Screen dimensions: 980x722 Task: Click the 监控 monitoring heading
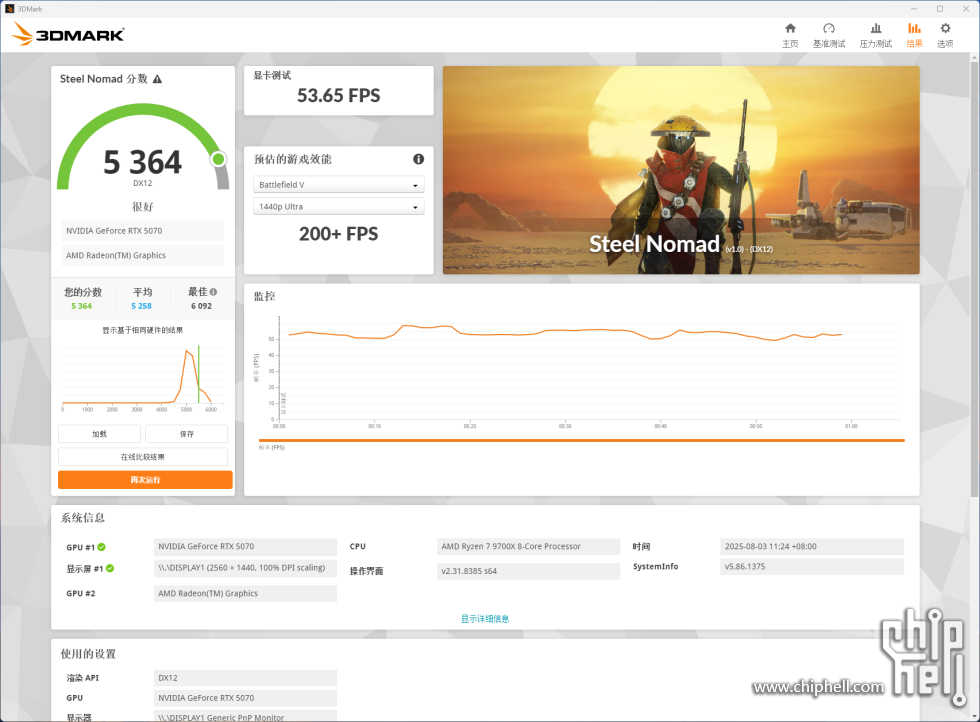coord(264,296)
